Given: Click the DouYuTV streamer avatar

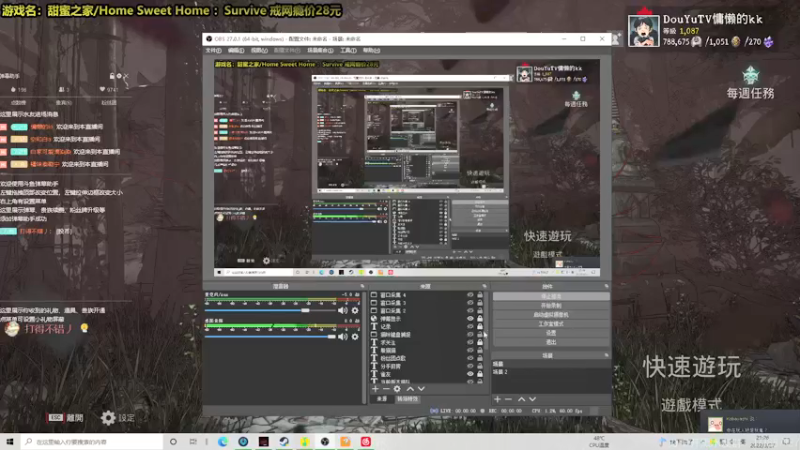Looking at the screenshot, I should [643, 31].
